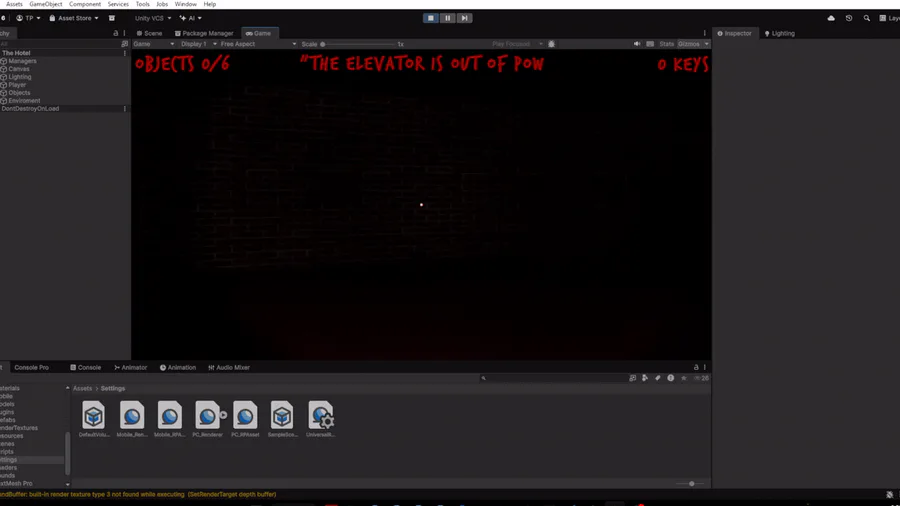Switch to the Scene tab
The image size is (900, 506).
tap(149, 33)
